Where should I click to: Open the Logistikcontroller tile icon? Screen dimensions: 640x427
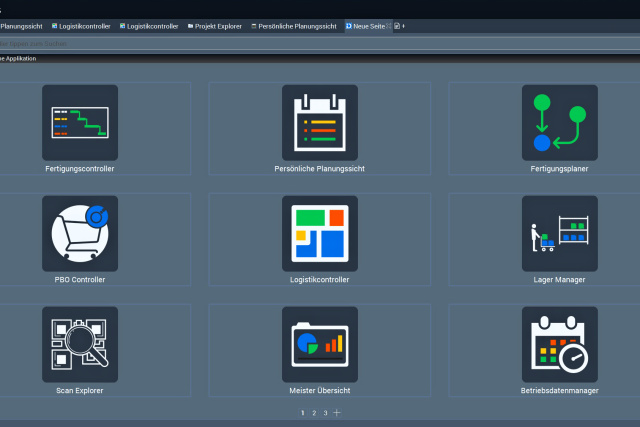pos(319,233)
